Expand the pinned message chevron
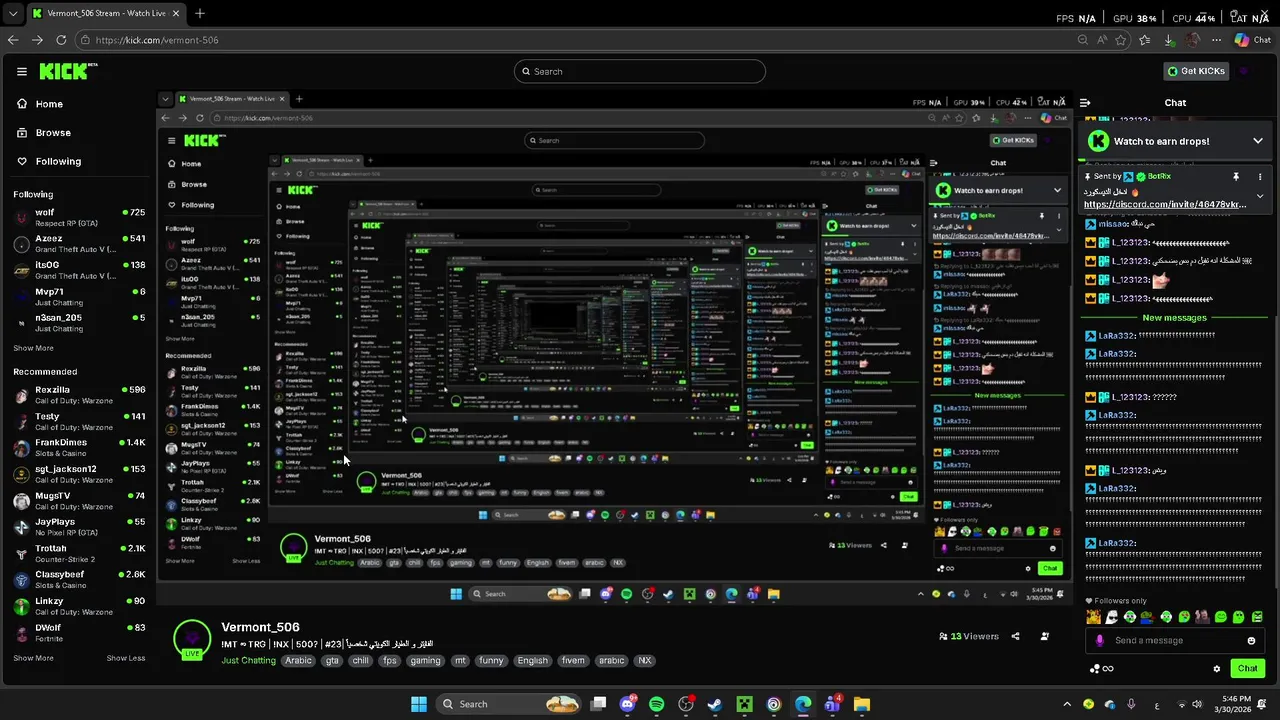 (x=1260, y=196)
